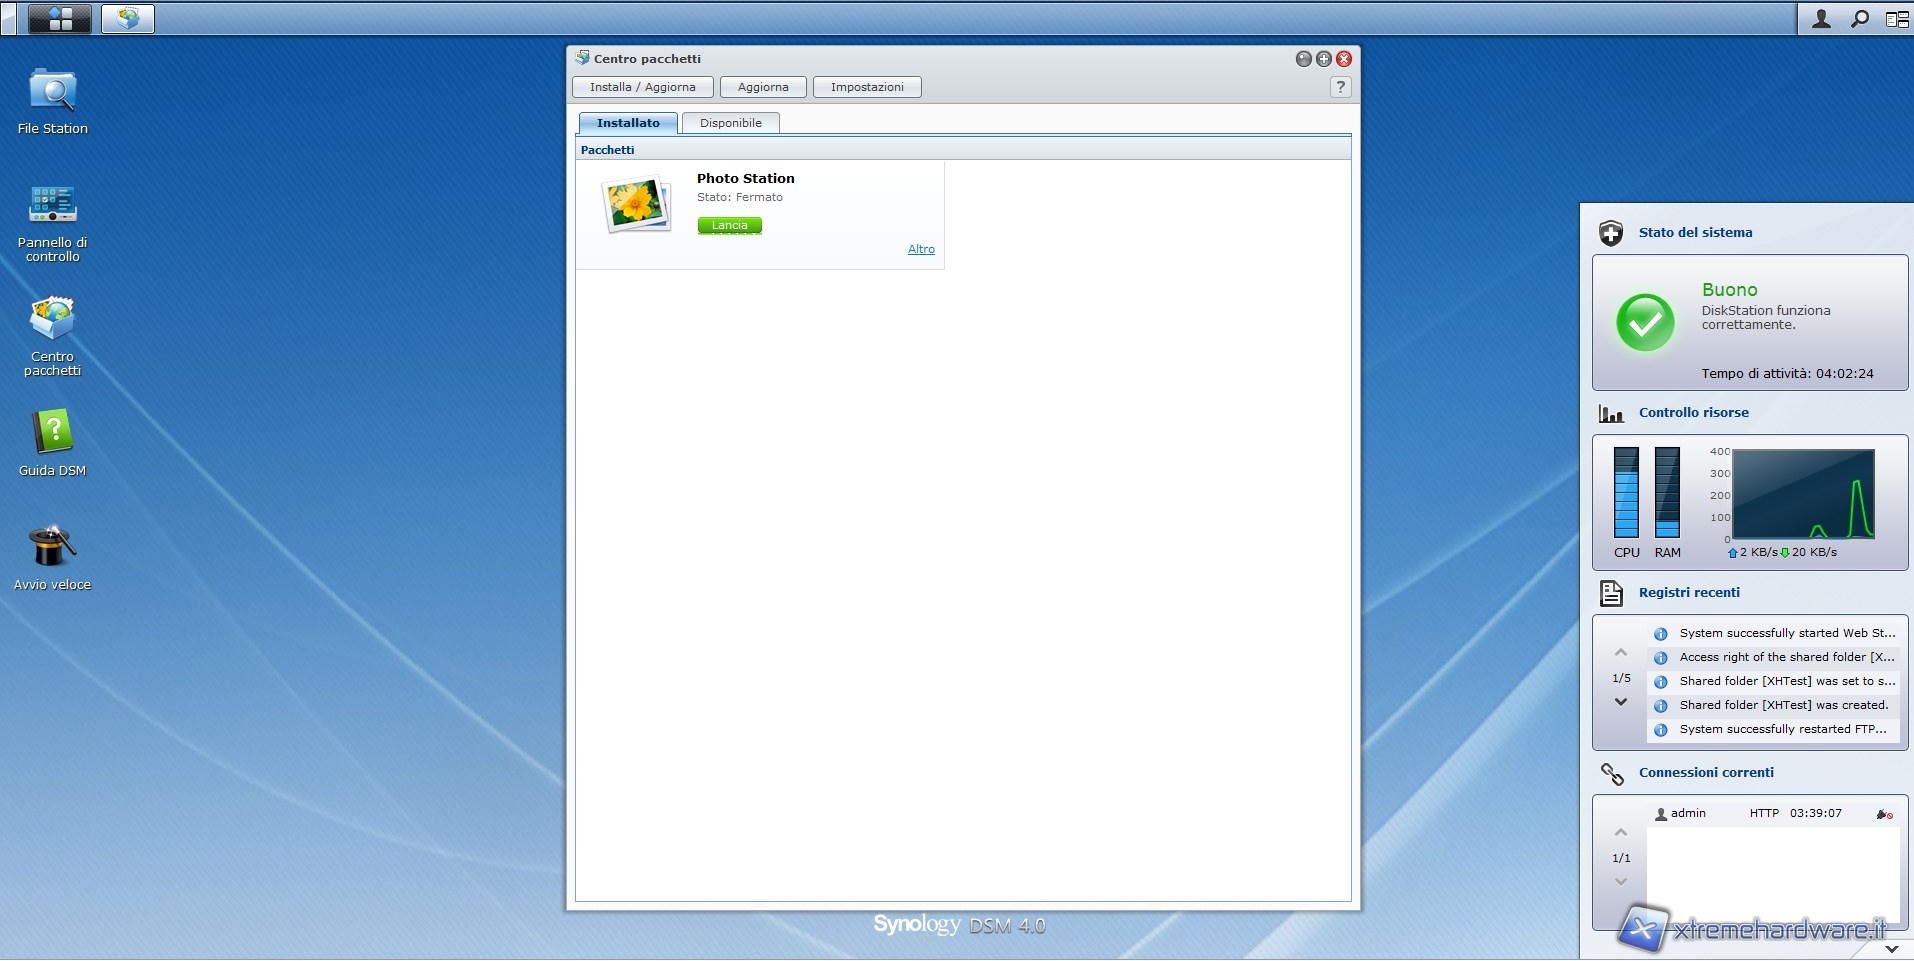Toggle the widgets panel icon in taskbar
1914x961 pixels.
(1896, 19)
